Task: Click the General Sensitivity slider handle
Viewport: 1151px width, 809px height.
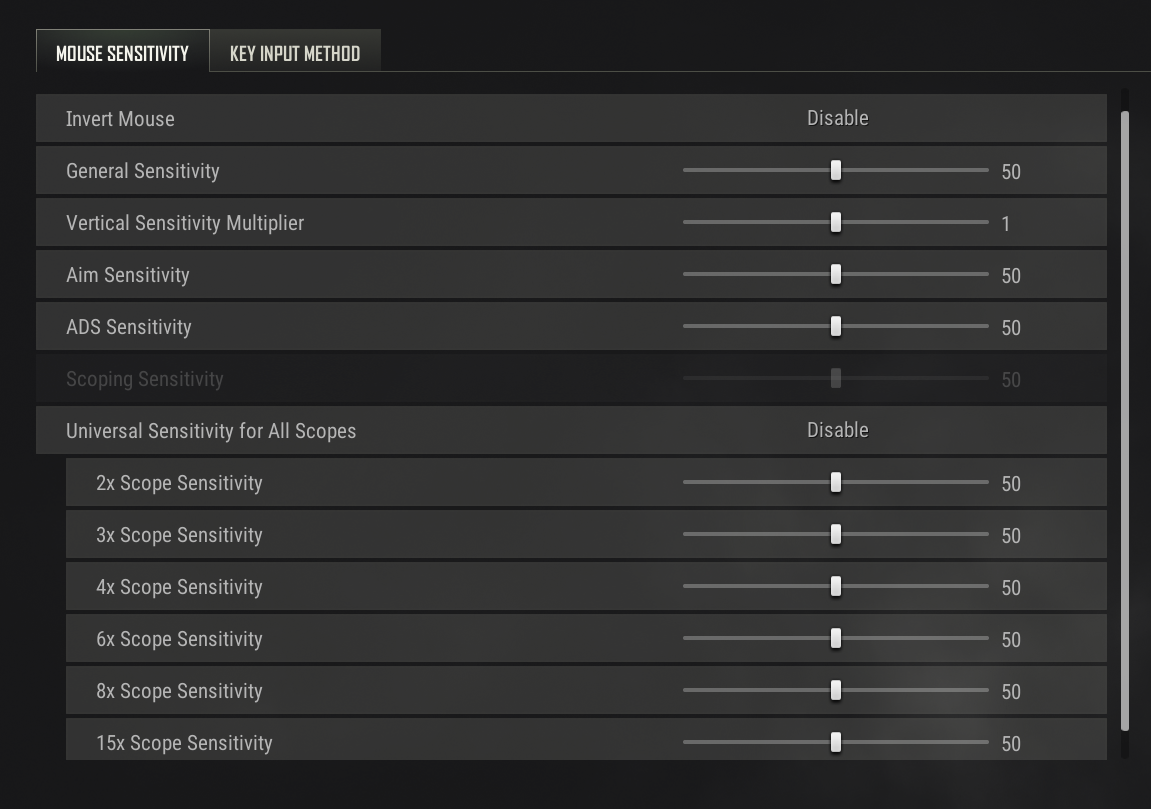Action: click(836, 171)
